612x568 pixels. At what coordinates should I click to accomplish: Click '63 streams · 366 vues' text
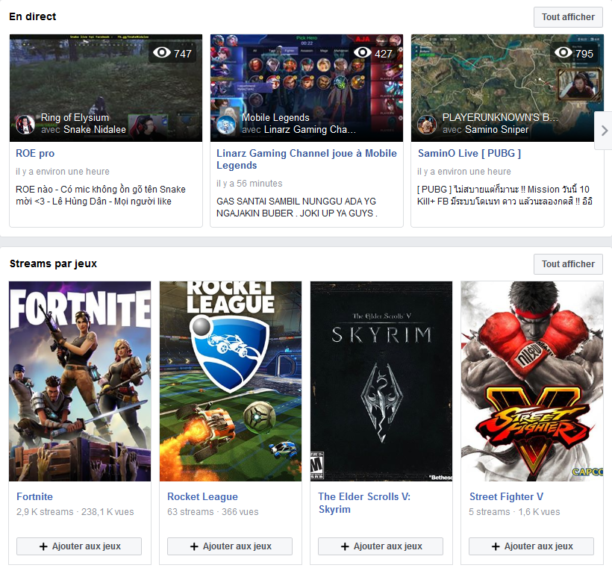point(213,512)
